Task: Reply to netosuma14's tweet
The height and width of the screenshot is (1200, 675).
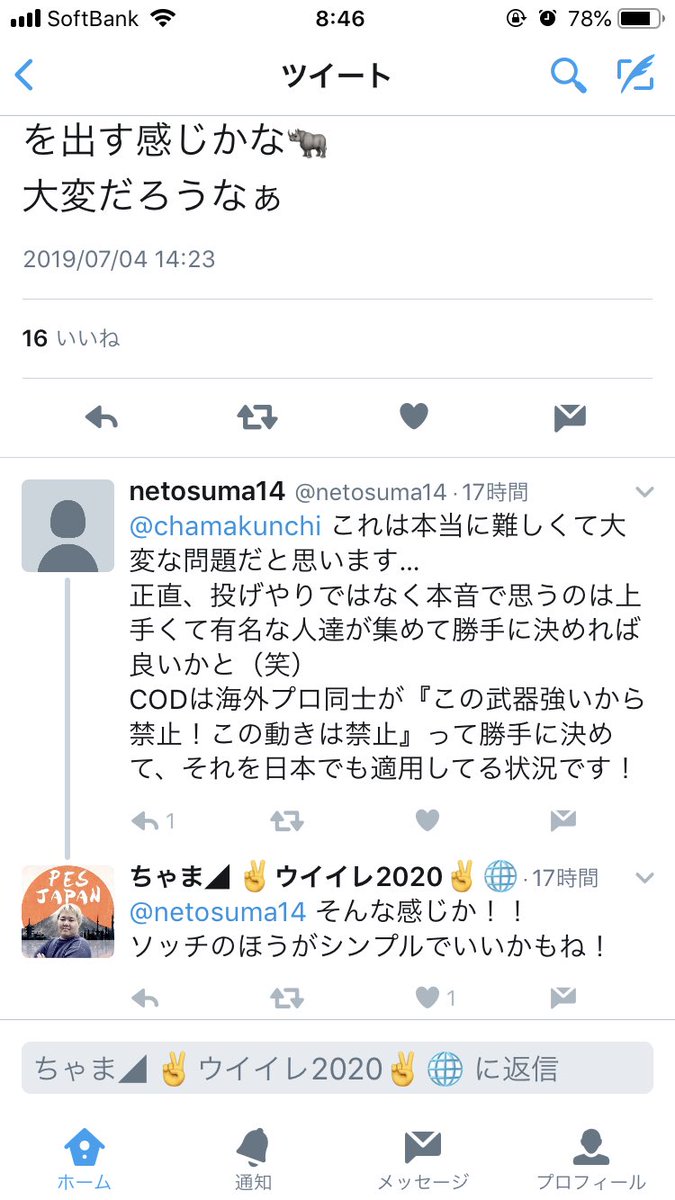Action: (x=146, y=821)
